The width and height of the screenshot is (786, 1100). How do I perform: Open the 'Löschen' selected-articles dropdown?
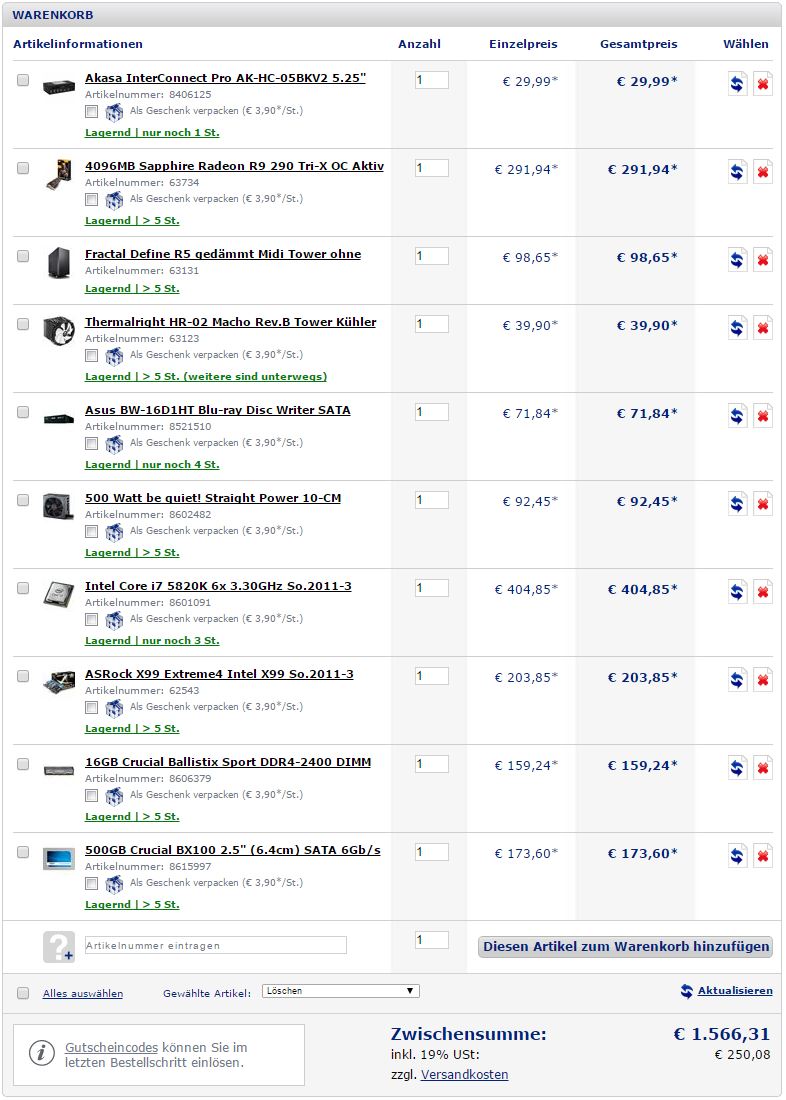click(x=340, y=991)
